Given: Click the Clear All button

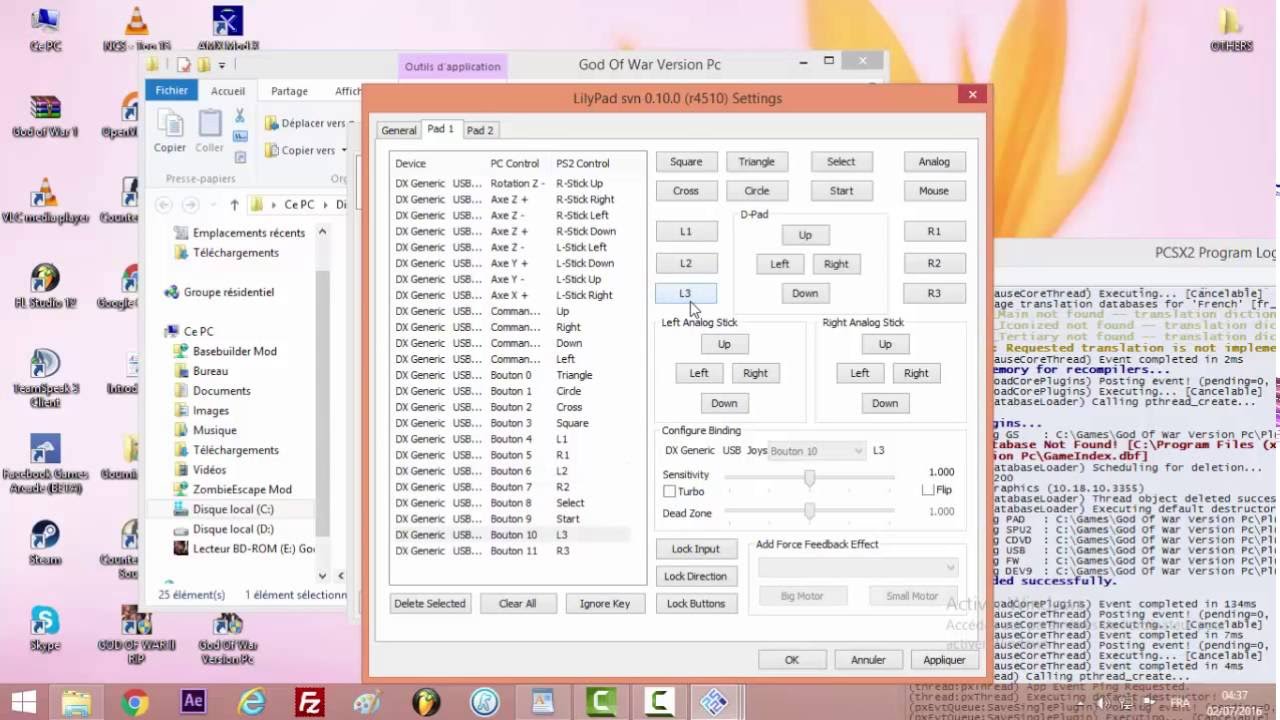Looking at the screenshot, I should point(517,603).
